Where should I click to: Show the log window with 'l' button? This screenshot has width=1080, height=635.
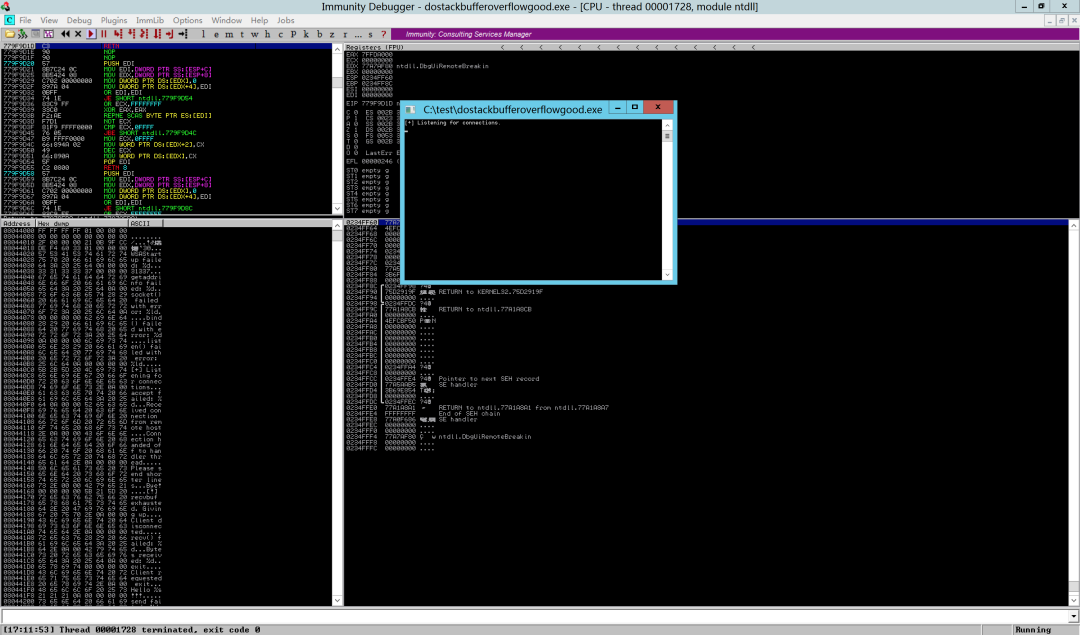203,34
